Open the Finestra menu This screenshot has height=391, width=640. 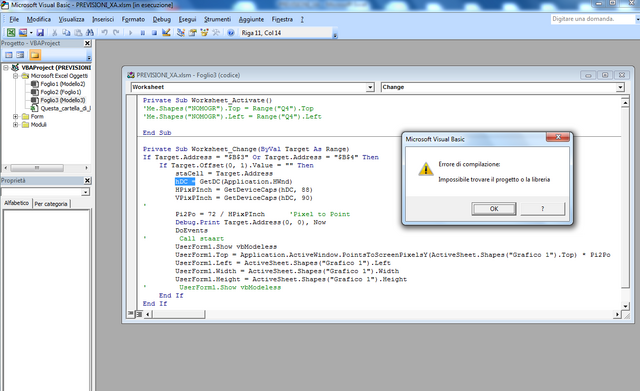[282, 19]
